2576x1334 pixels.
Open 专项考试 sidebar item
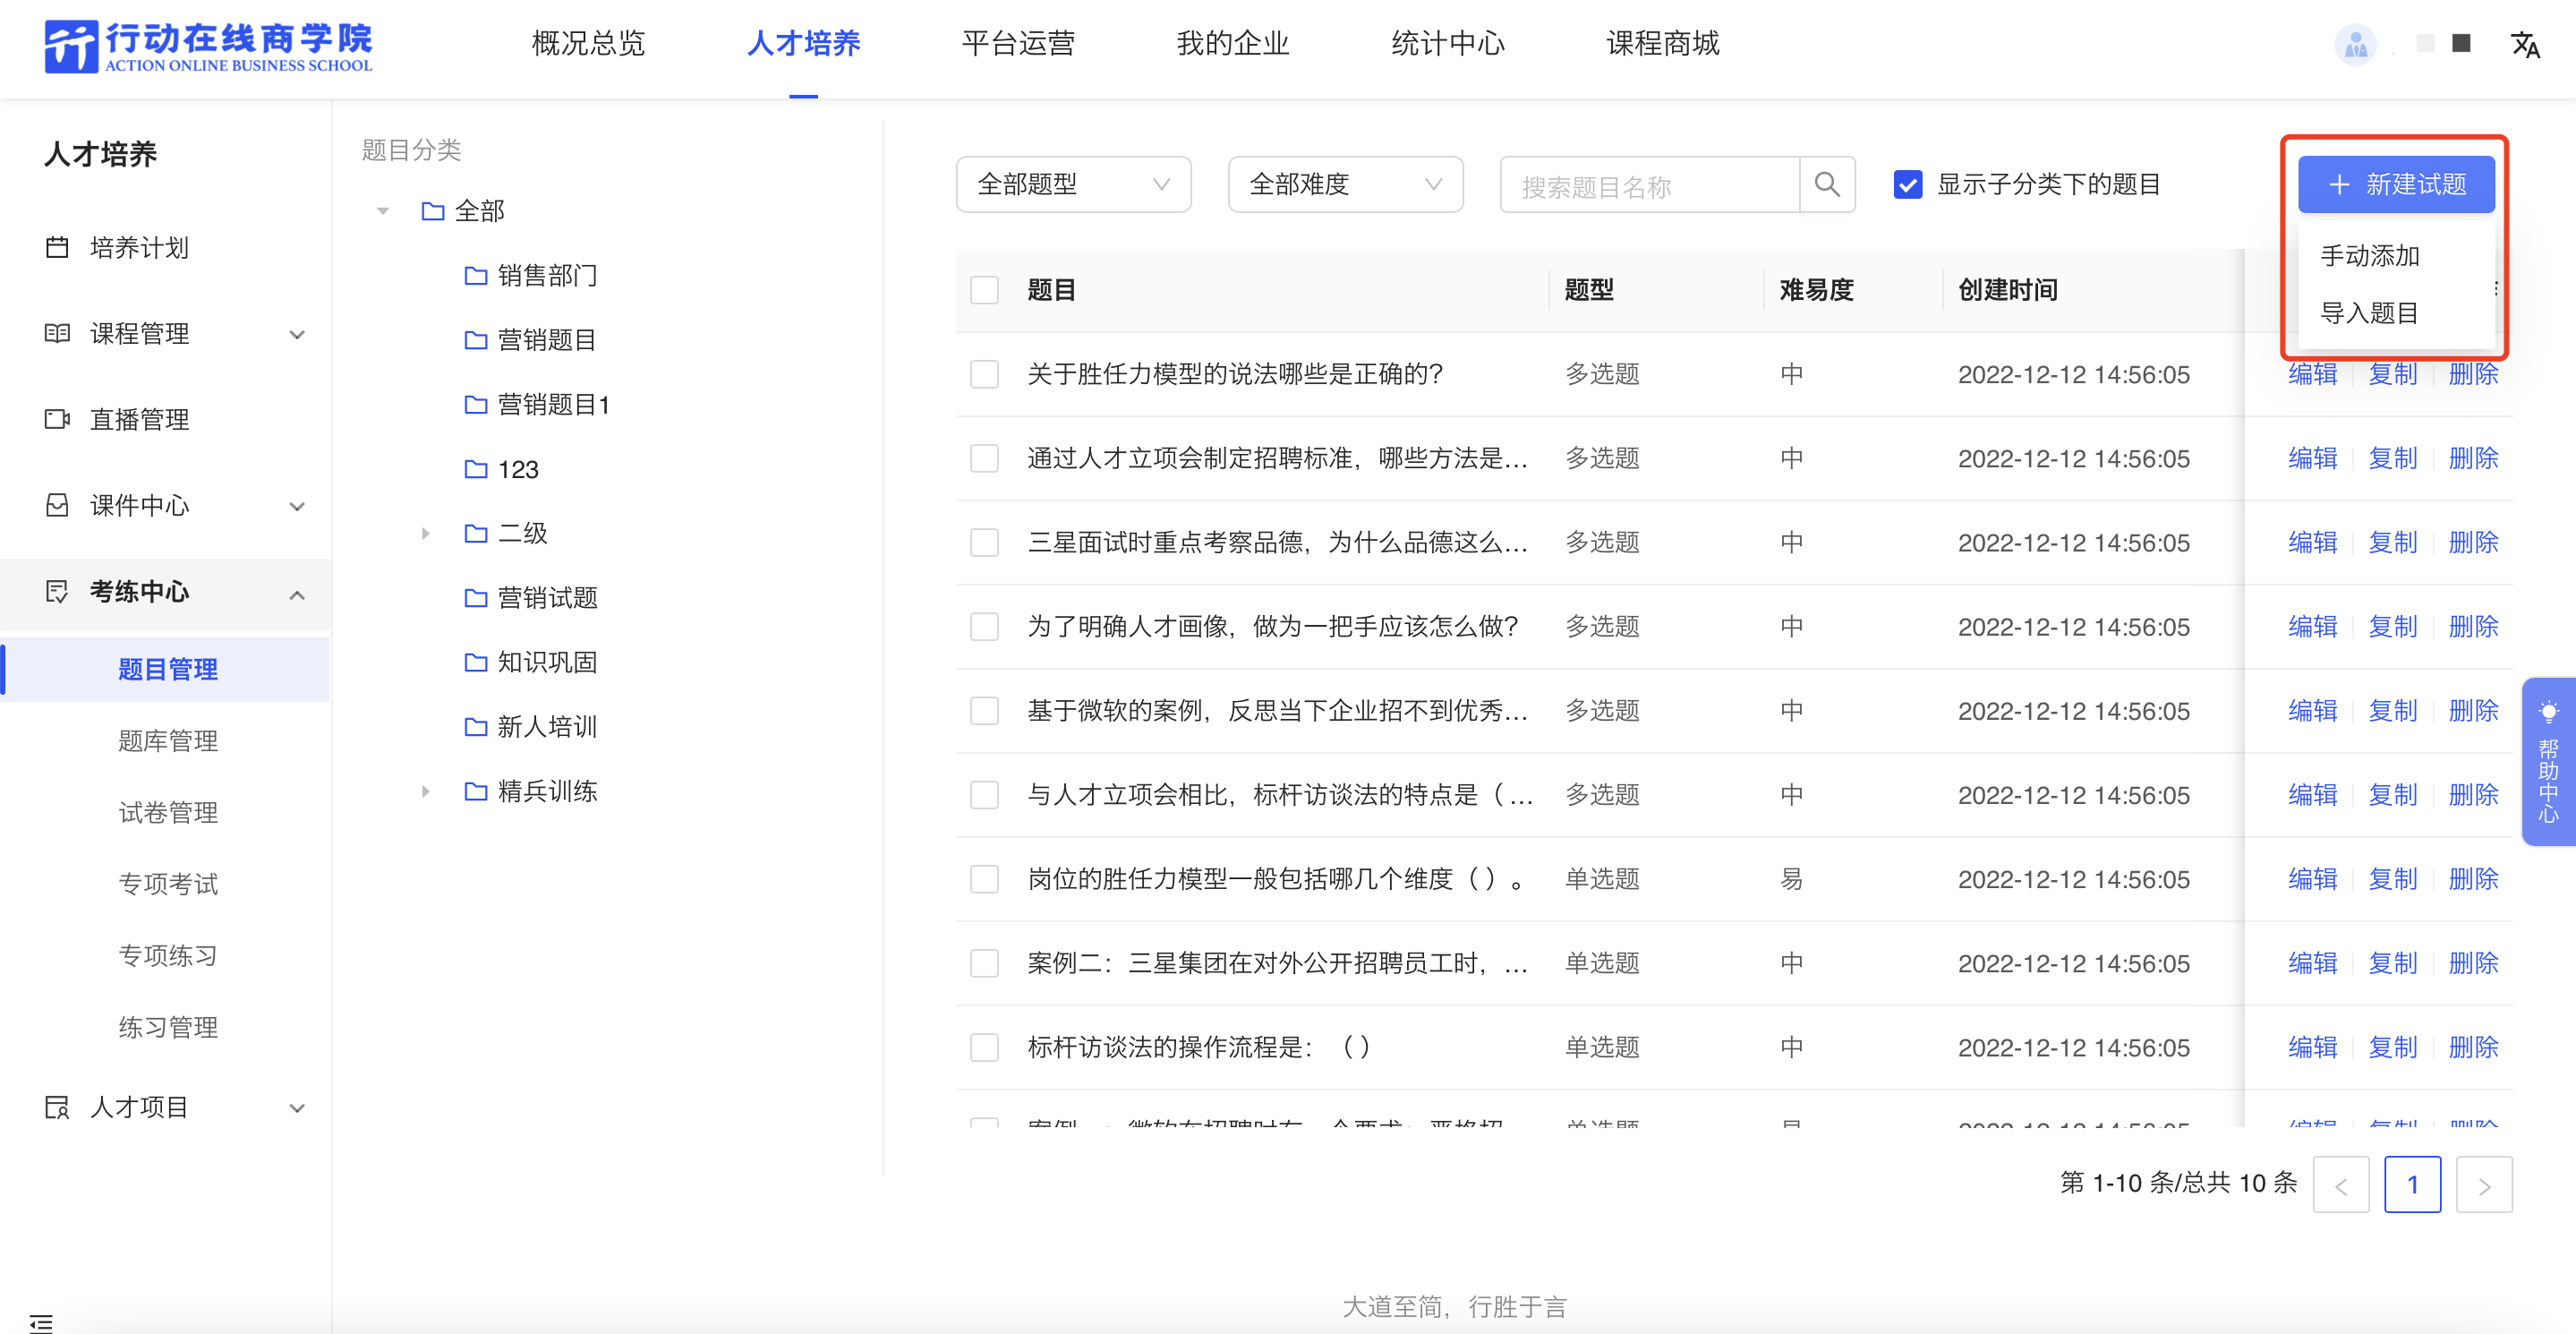pos(168,884)
